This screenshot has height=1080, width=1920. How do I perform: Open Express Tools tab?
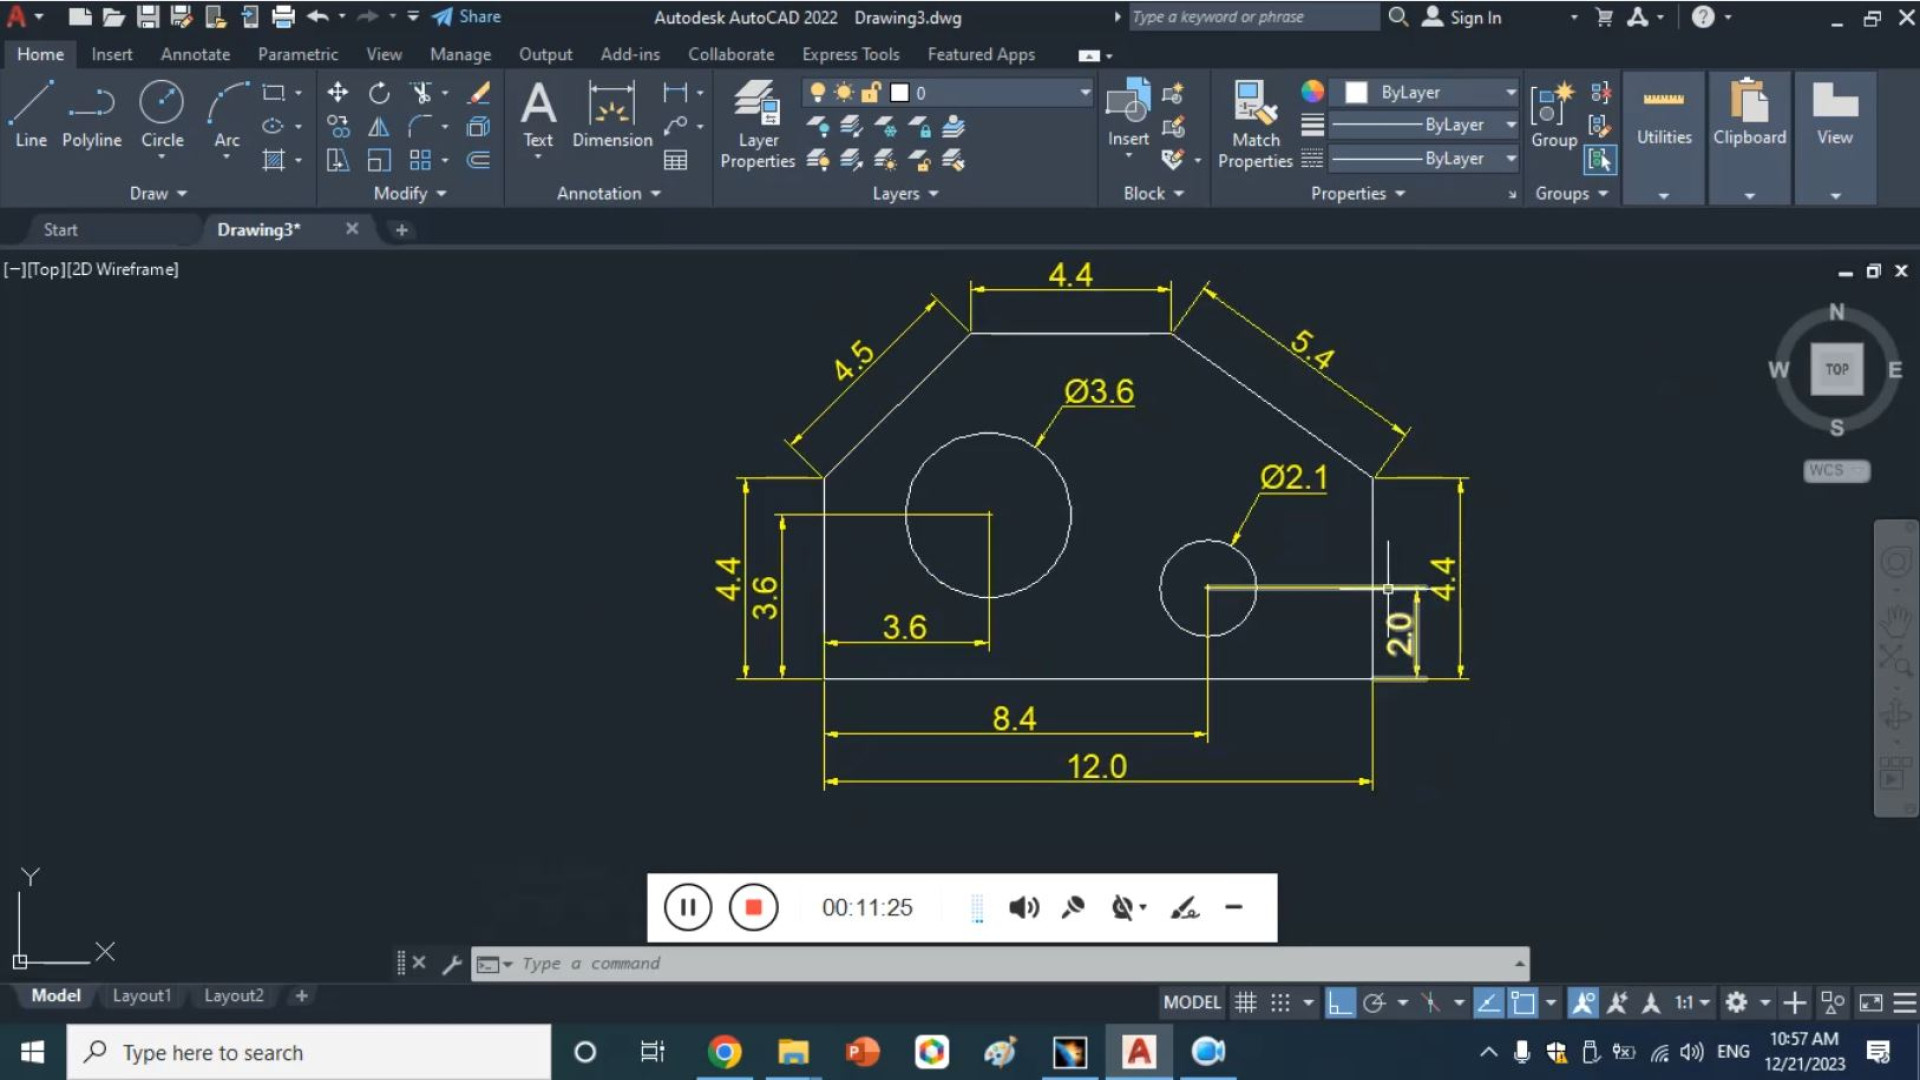851,54
